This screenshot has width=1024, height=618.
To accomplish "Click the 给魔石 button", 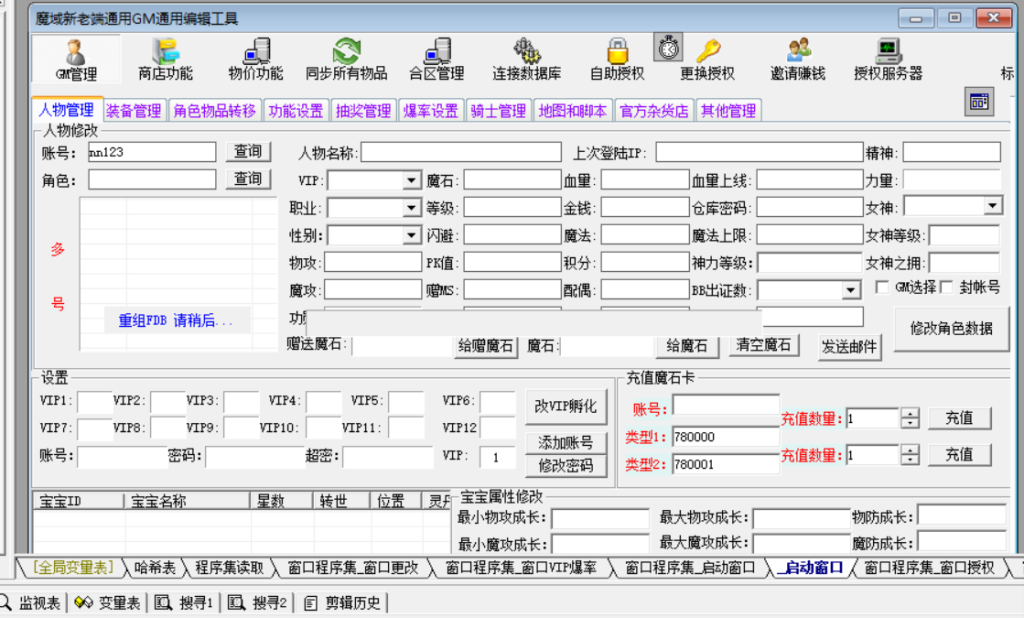I will tap(686, 346).
